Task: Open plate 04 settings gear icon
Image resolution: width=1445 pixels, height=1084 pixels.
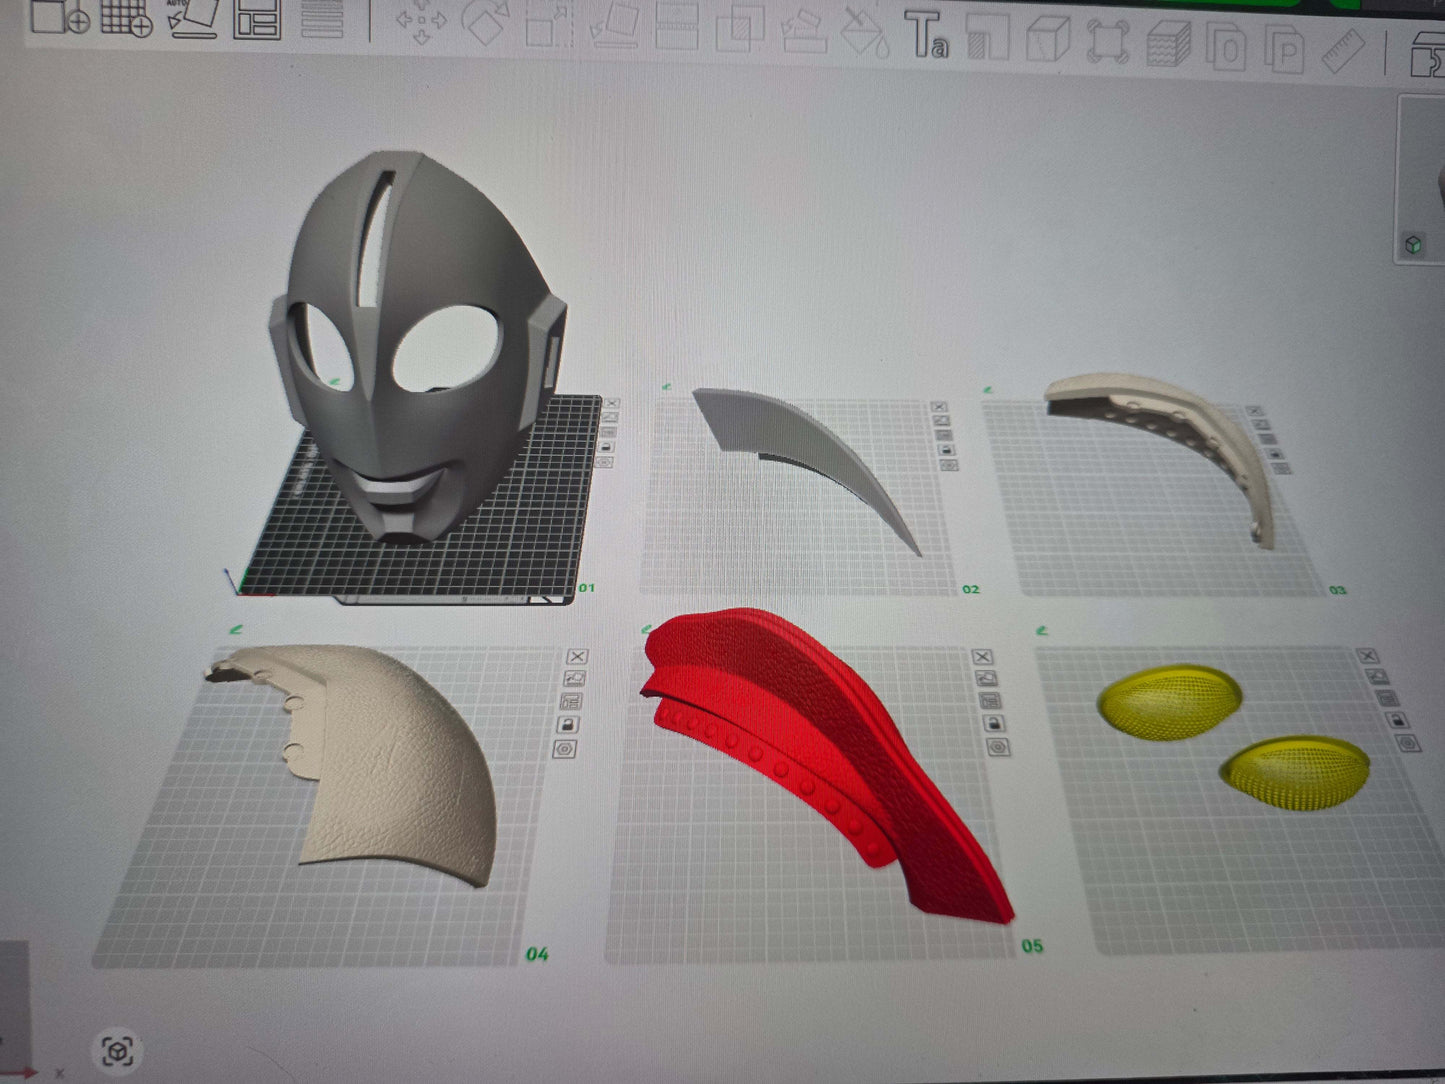Action: tap(565, 749)
